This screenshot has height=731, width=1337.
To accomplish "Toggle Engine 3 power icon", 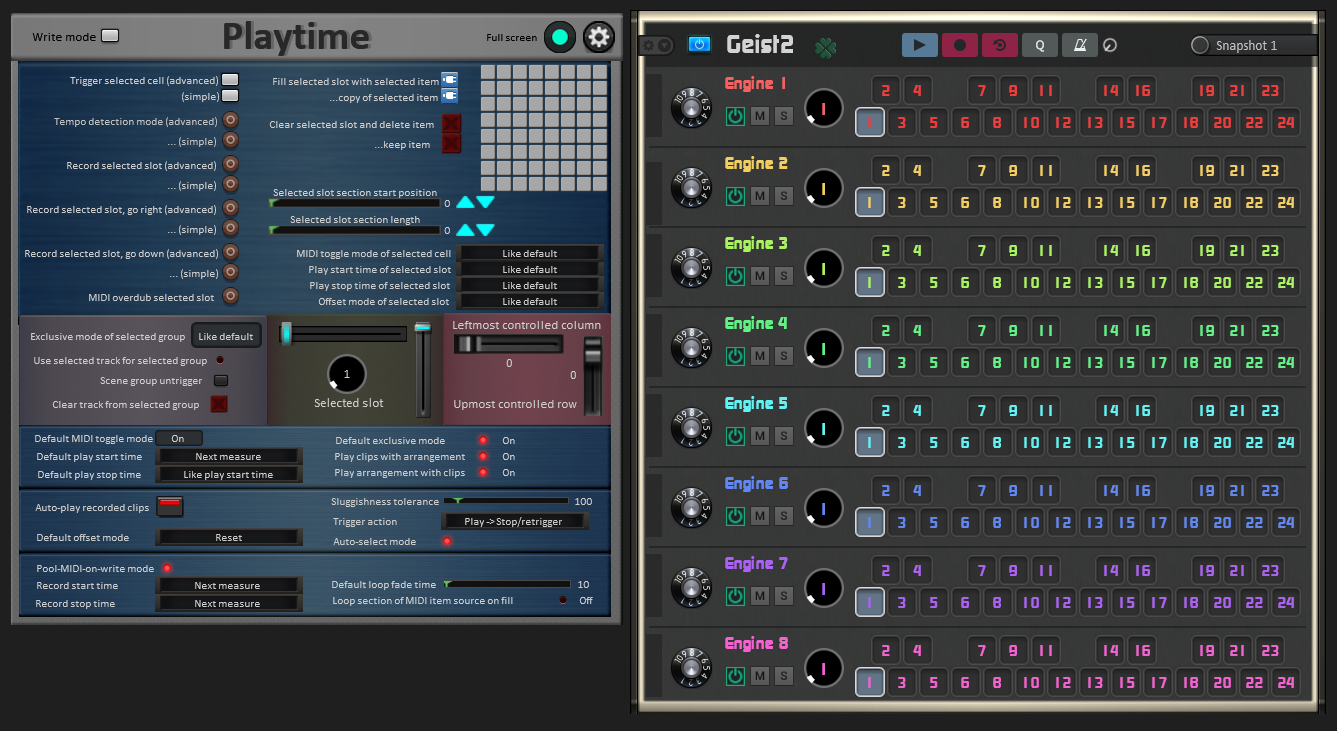I will (x=735, y=276).
